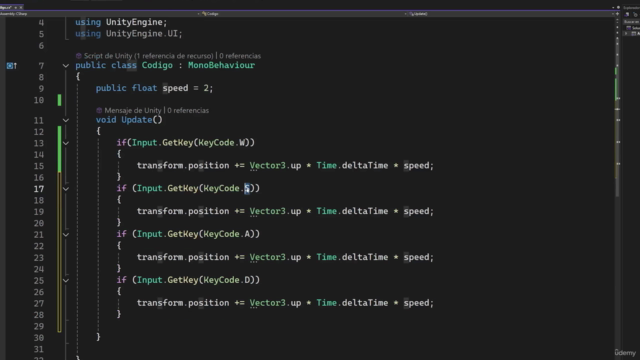Click the Unity icon beside "Mensaje de Unity"
640x360 pixels.
pos(99,110)
